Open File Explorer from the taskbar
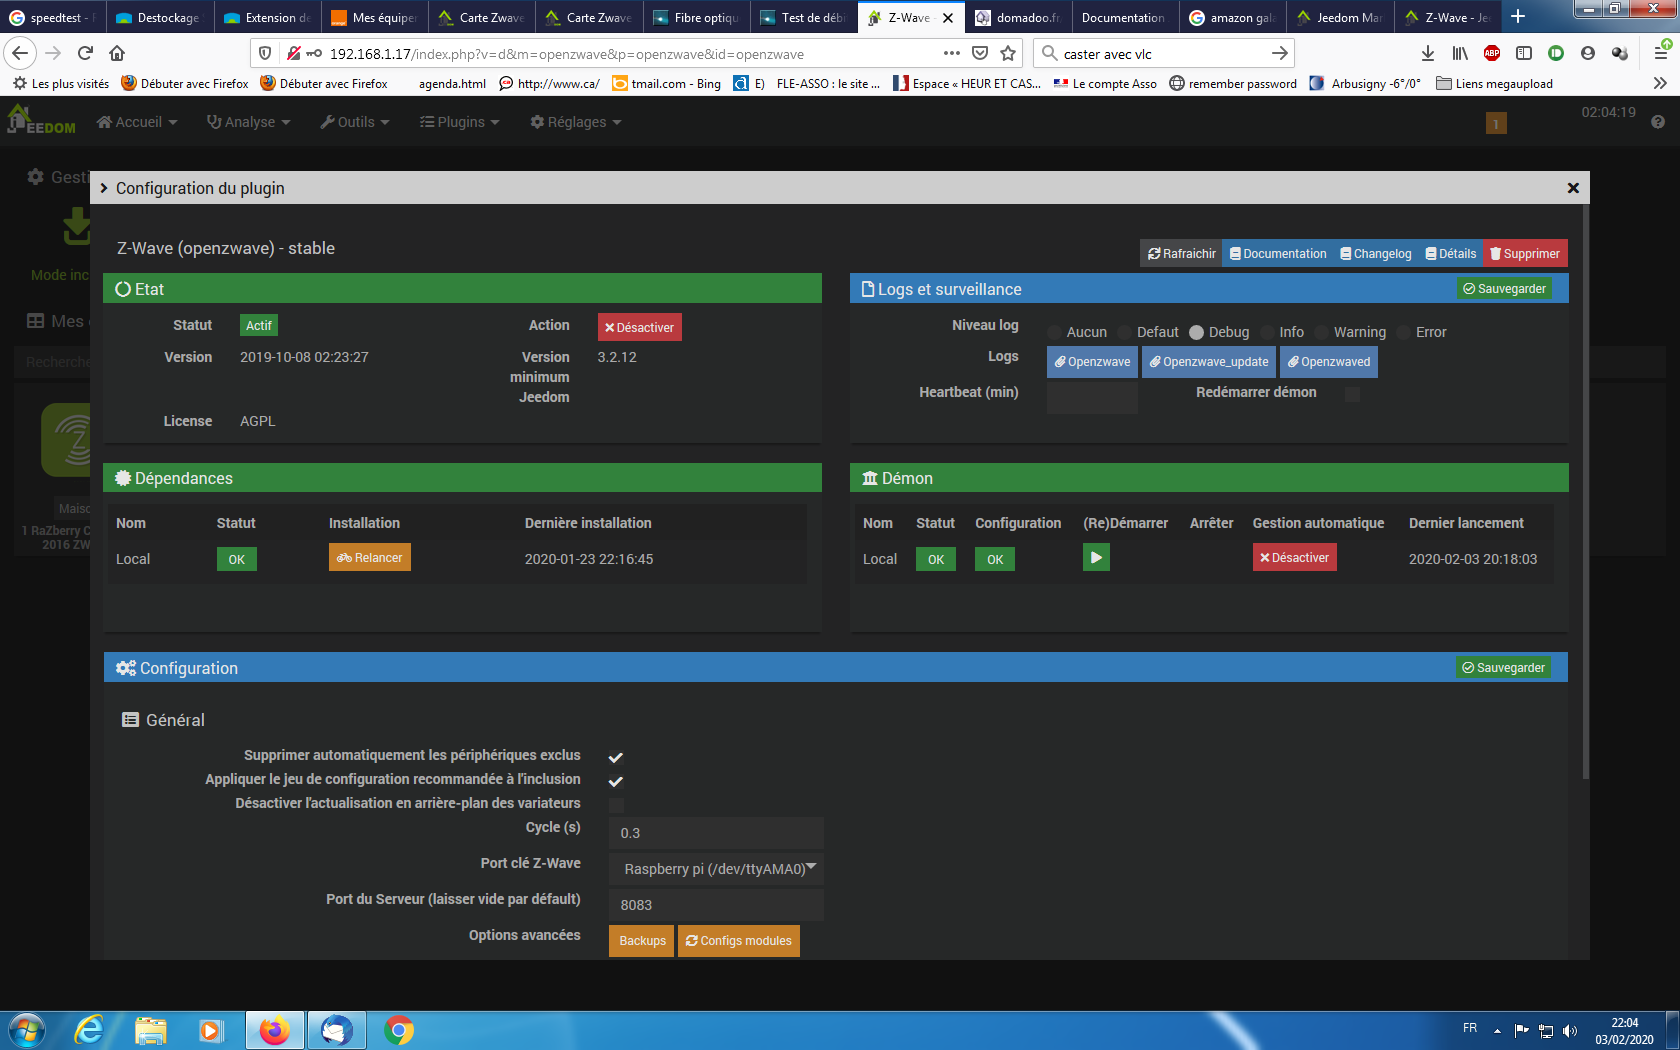1680x1050 pixels. click(x=151, y=1030)
